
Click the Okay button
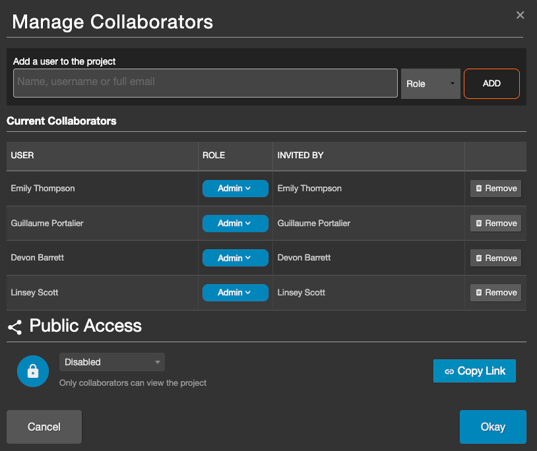(x=493, y=427)
